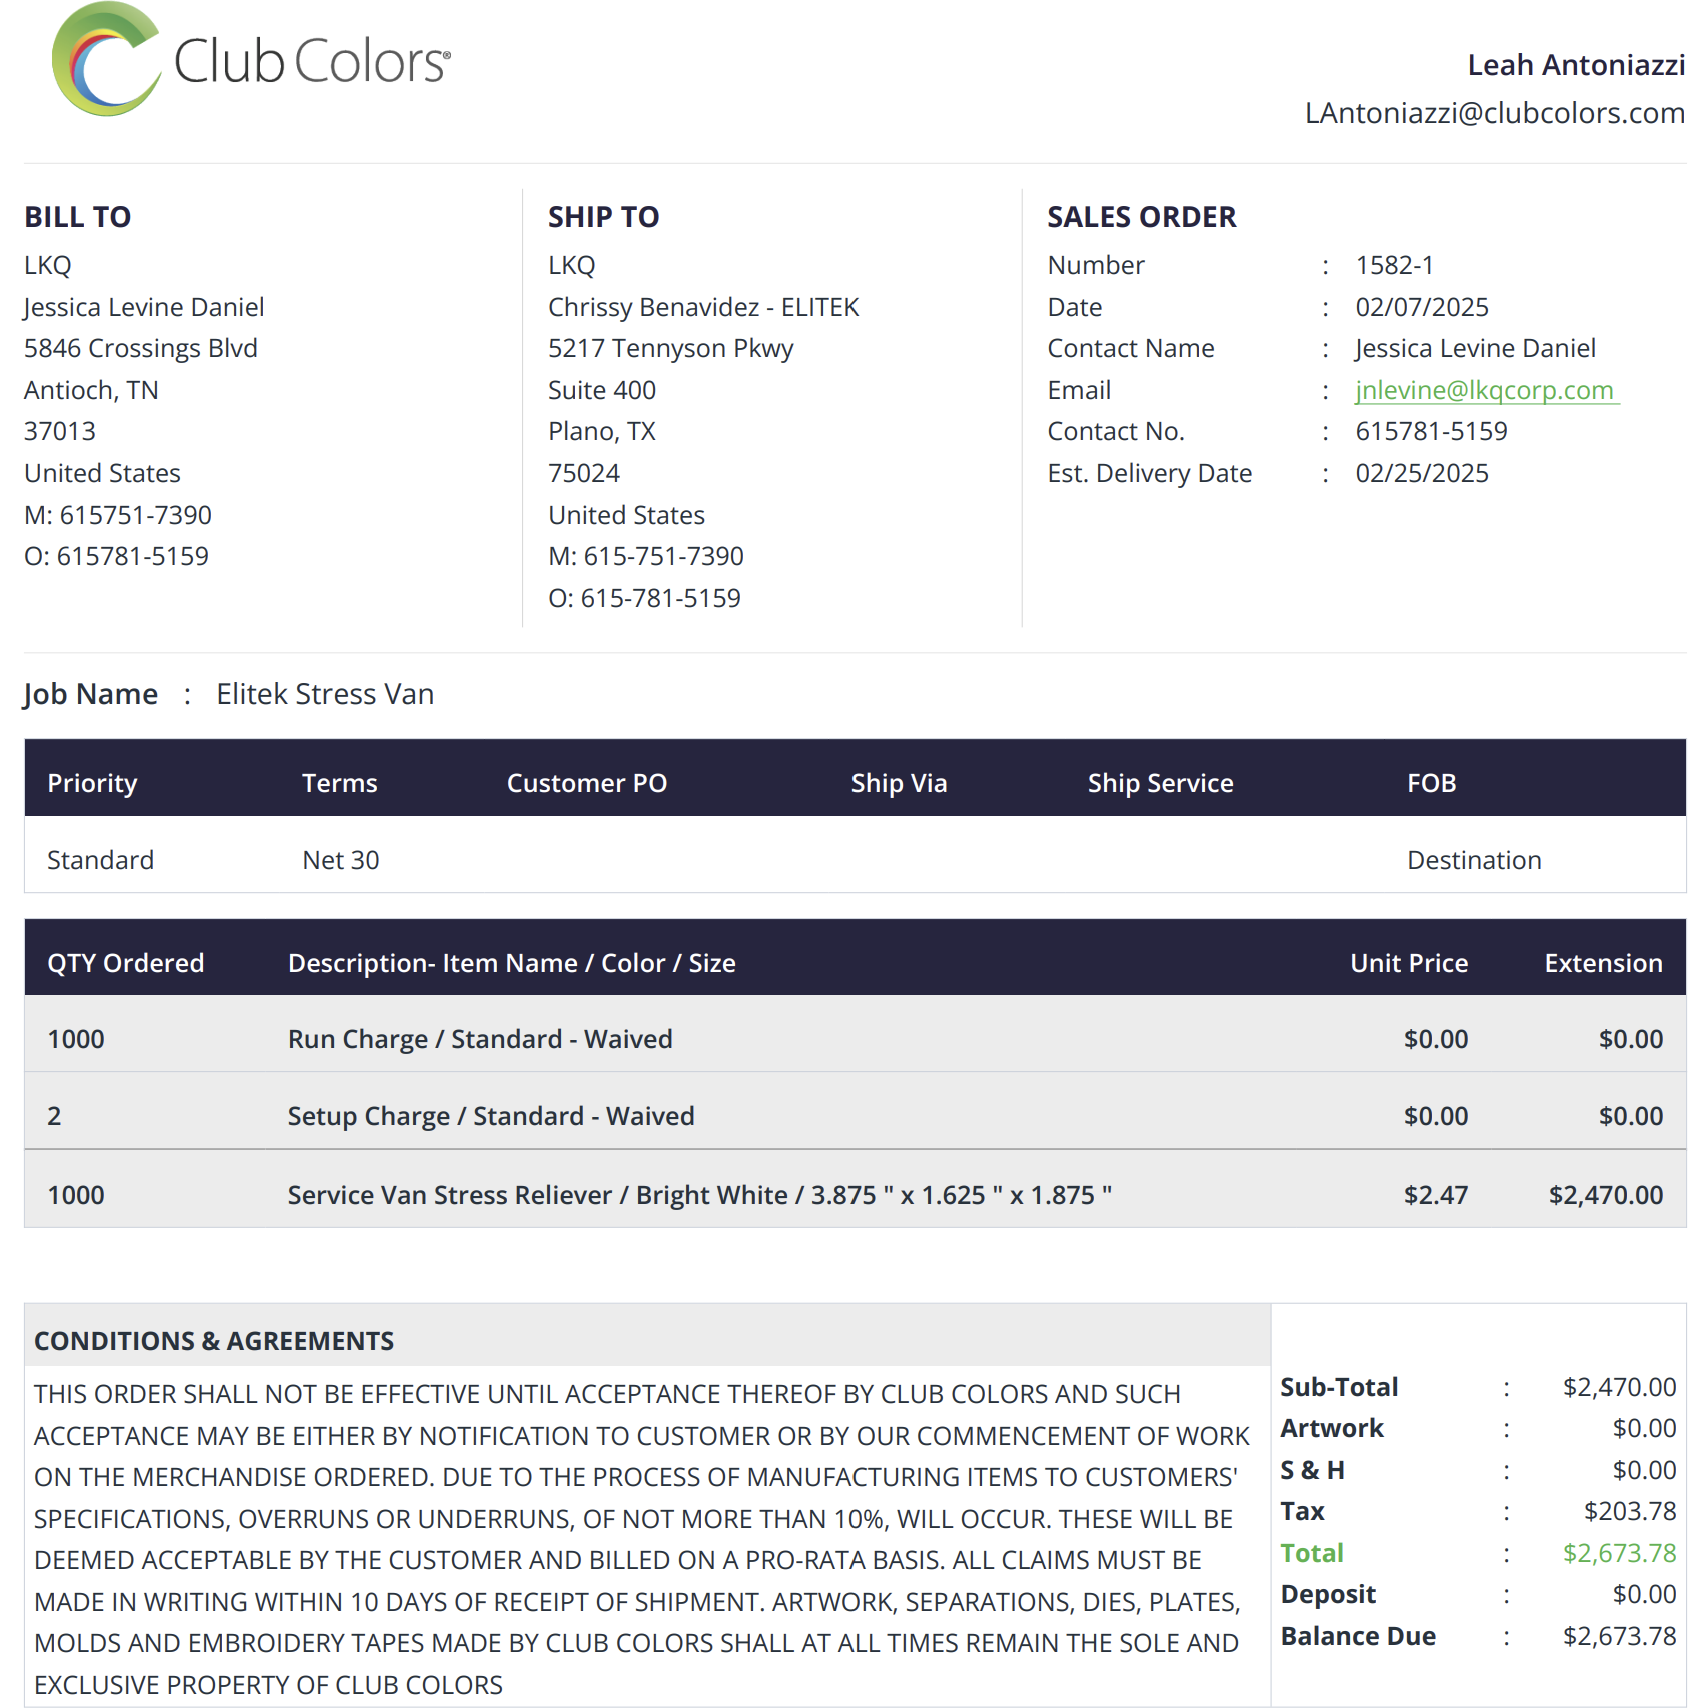1708x1708 pixels.
Task: Open the jnlevine@lkqcorp.com email link
Action: pyautogui.click(x=1486, y=390)
